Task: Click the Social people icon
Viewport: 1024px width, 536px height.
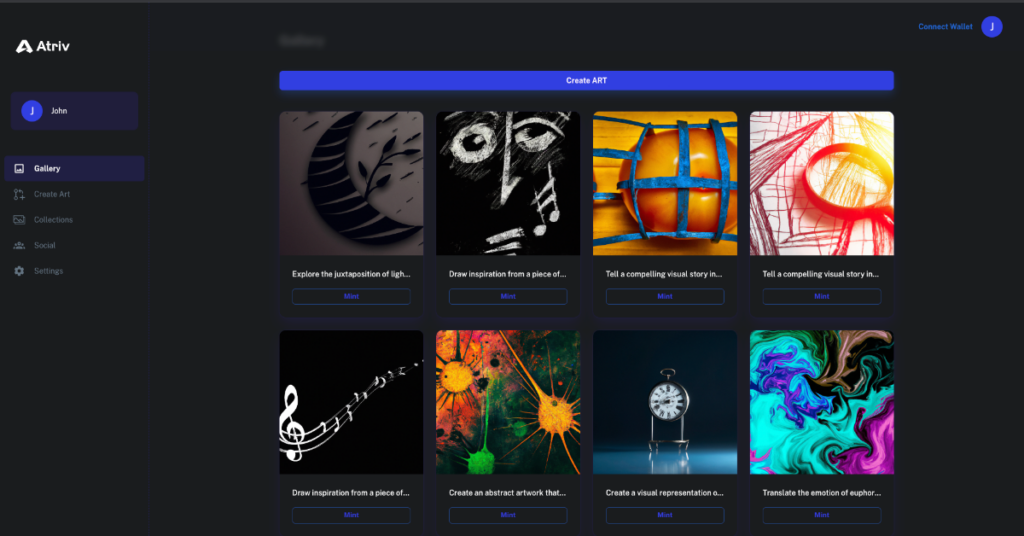Action: (x=19, y=245)
